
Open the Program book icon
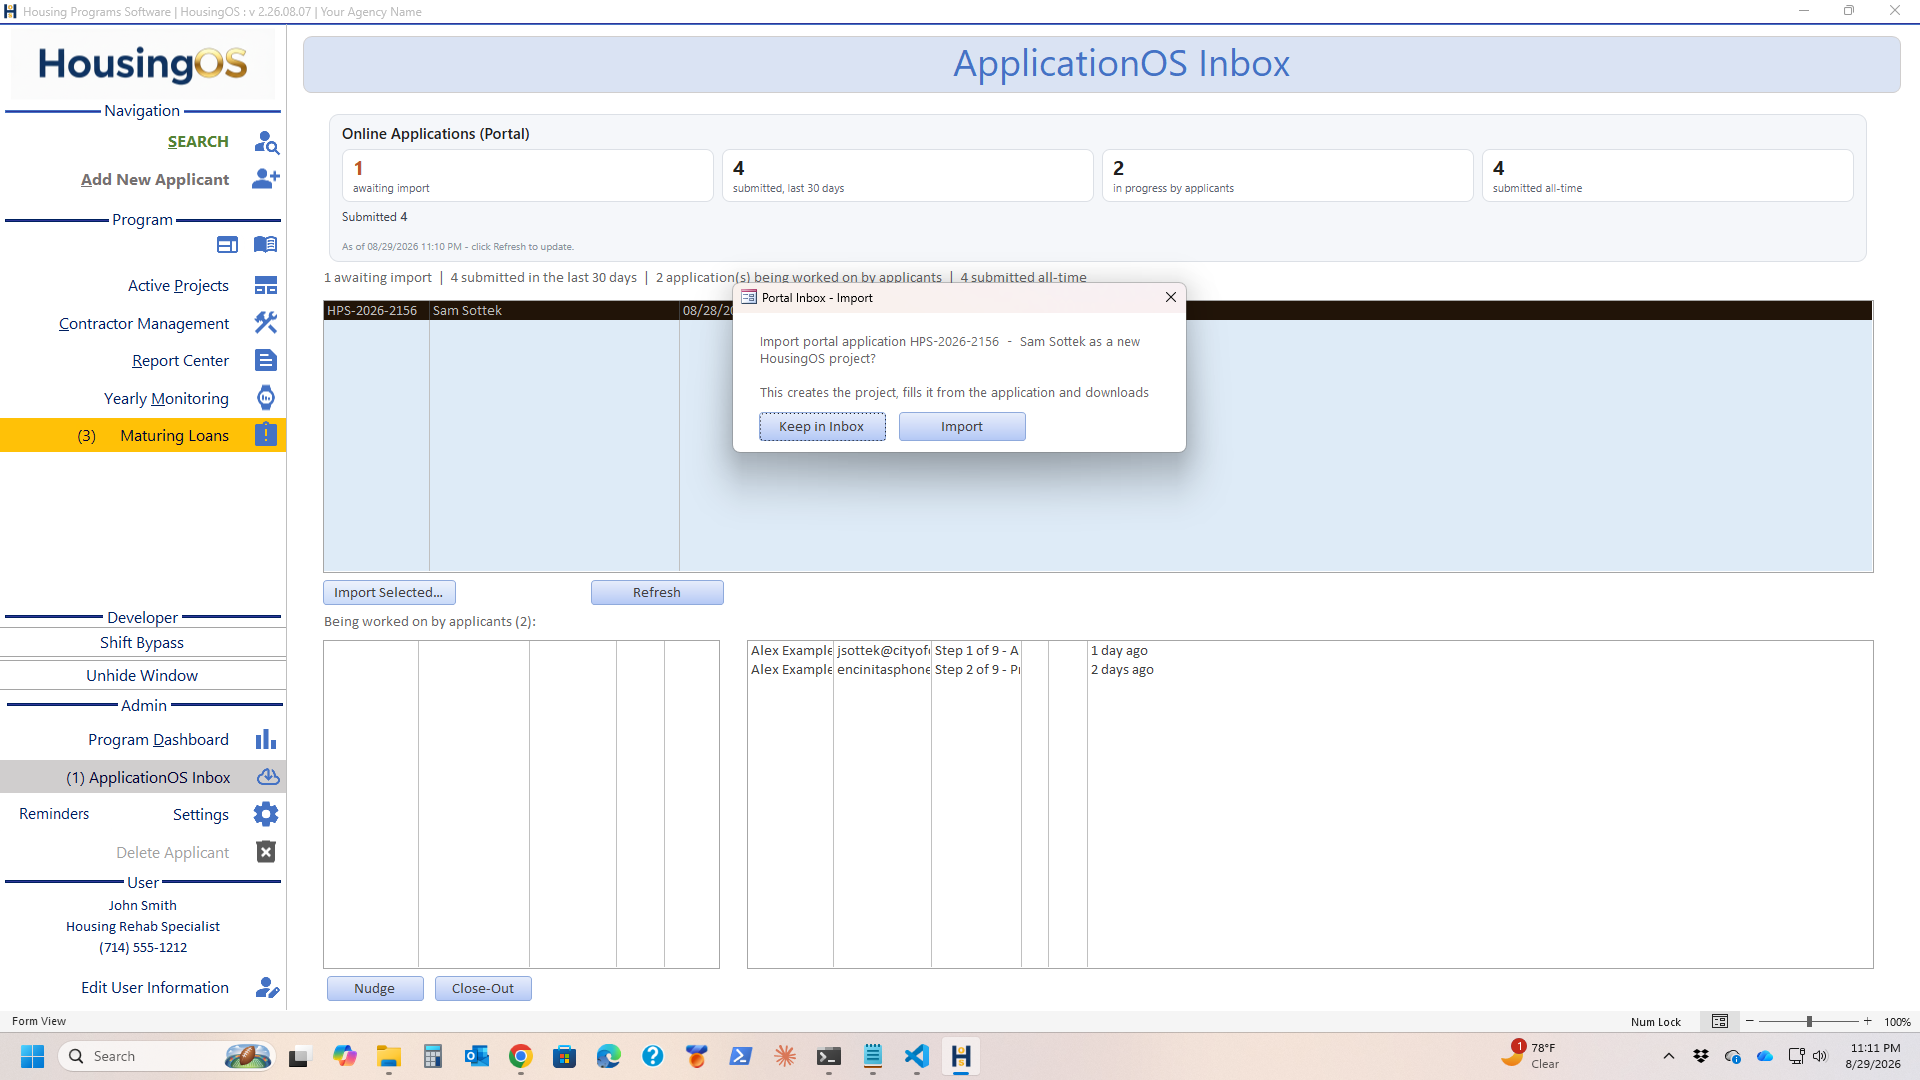pos(265,245)
